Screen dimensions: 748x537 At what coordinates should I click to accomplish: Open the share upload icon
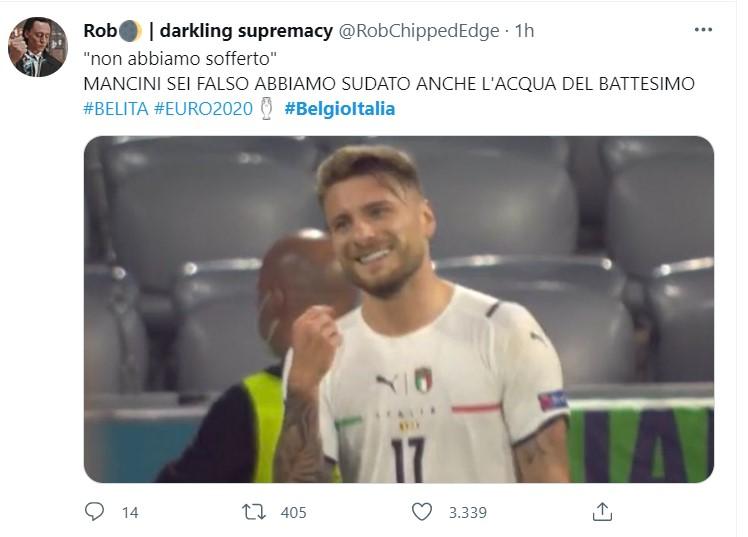(x=602, y=512)
